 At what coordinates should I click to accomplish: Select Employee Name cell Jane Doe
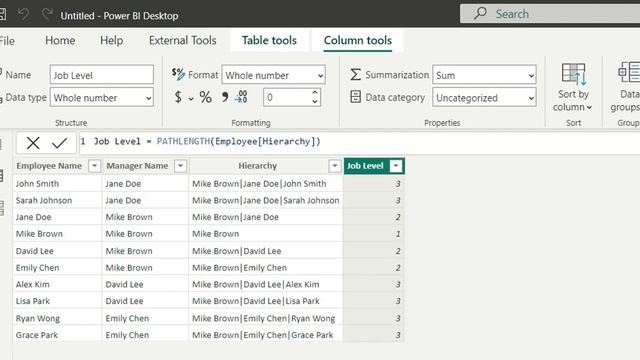click(58, 217)
